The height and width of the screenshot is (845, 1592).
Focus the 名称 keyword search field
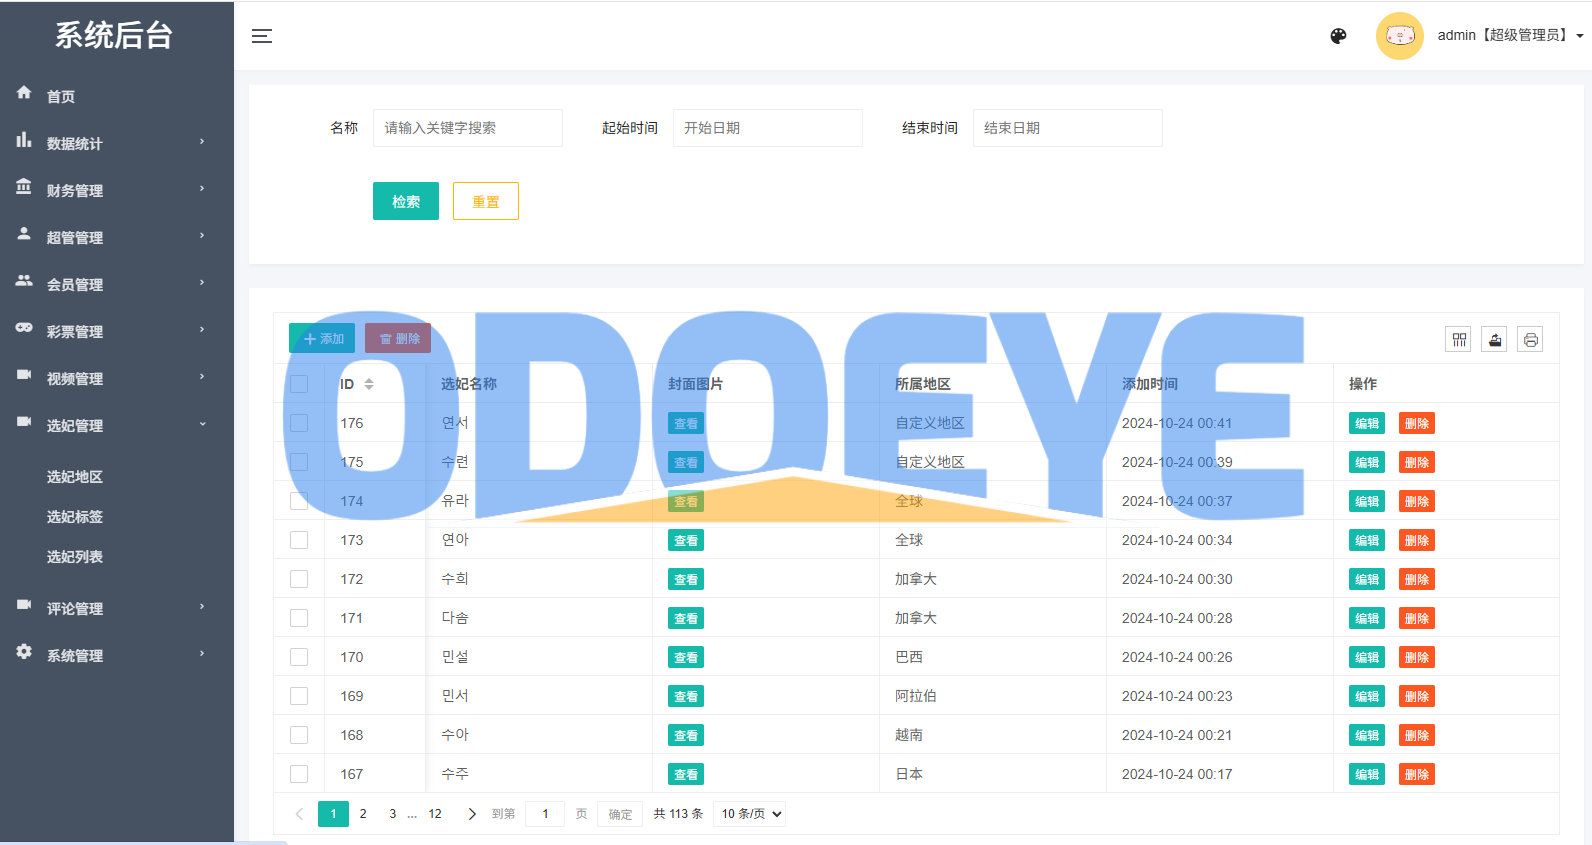(467, 128)
